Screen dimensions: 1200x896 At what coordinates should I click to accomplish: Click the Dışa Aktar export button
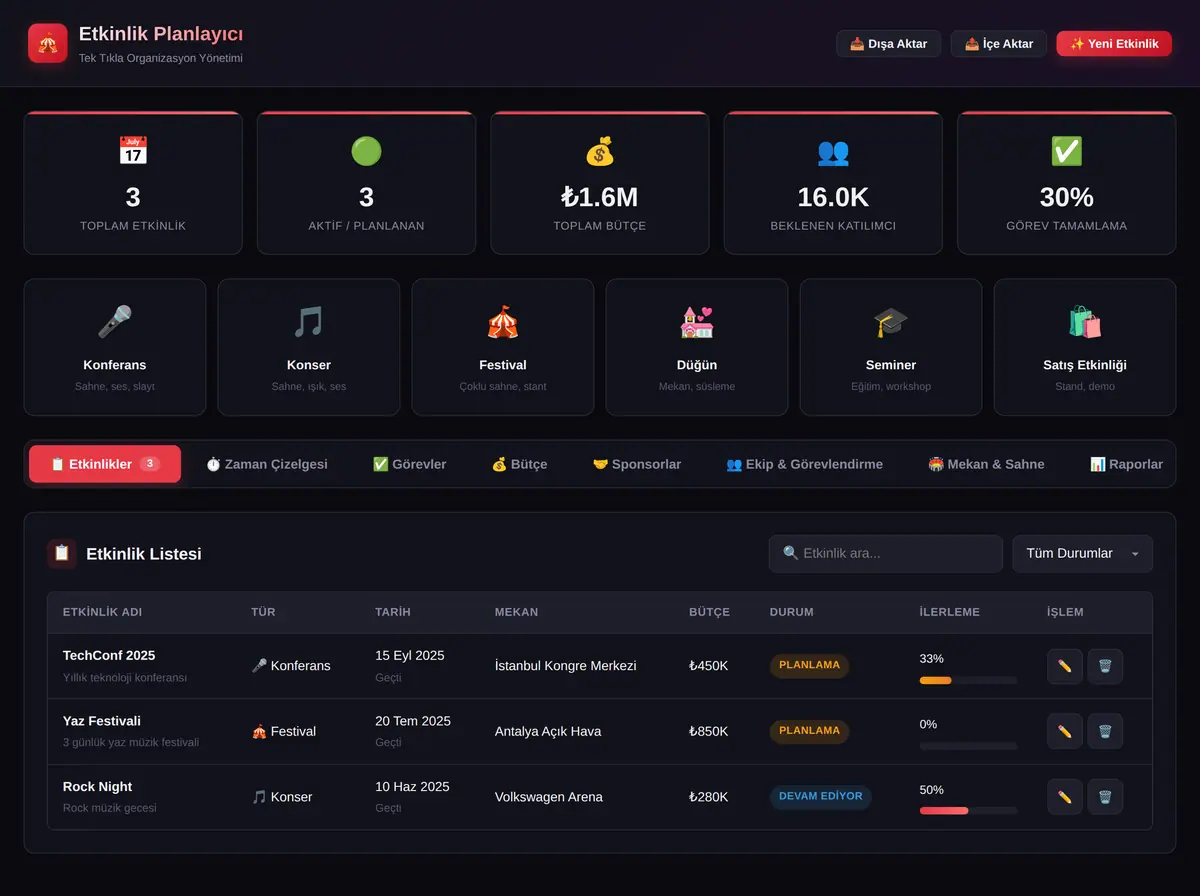(x=888, y=44)
